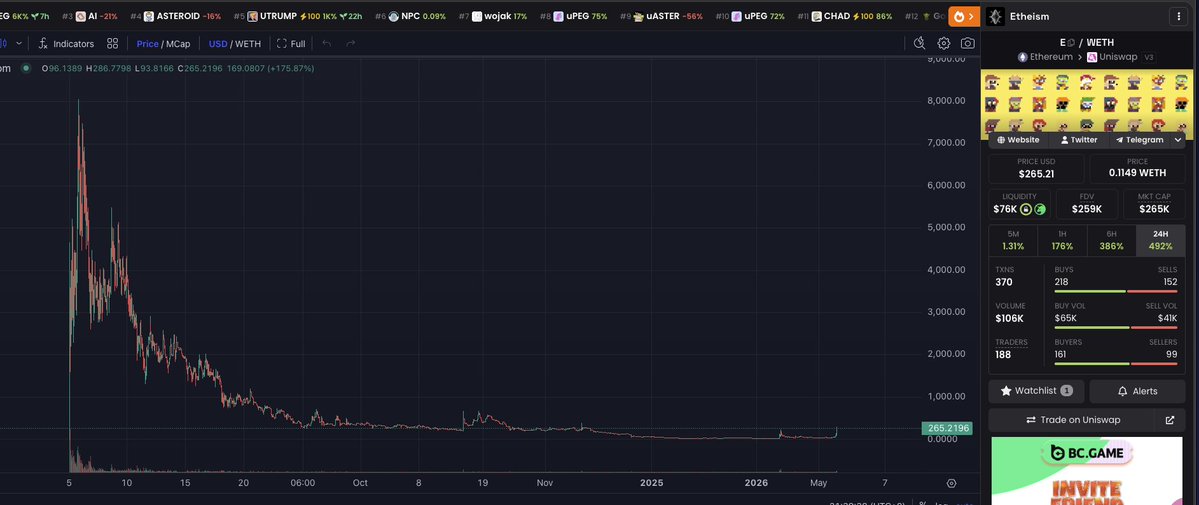
Task: Click the green status dot on legend
Action: [x=25, y=68]
